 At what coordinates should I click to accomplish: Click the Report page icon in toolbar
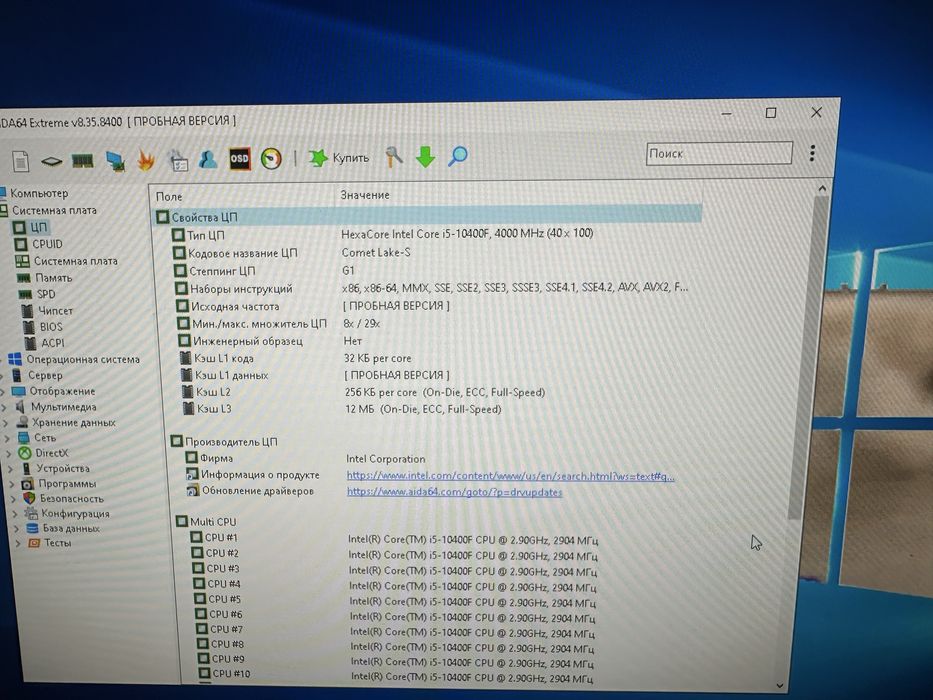point(21,161)
